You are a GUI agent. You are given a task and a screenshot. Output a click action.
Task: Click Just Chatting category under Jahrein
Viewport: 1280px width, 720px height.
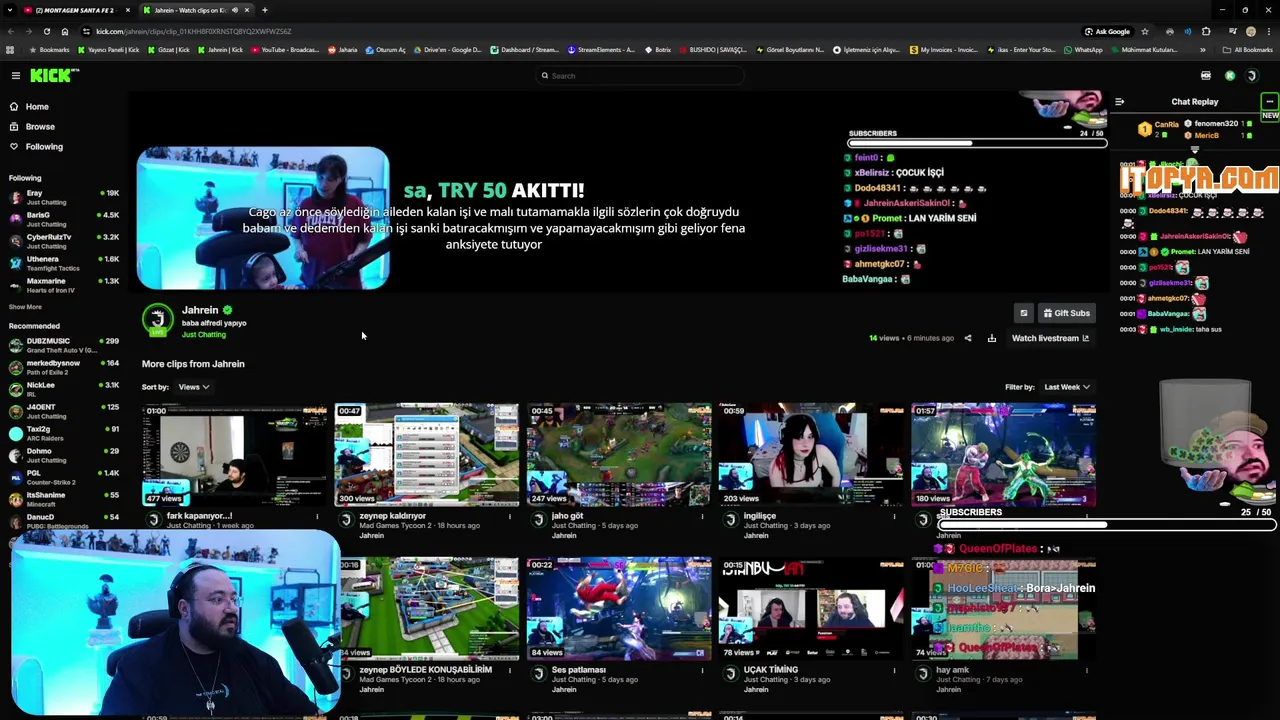pos(204,335)
